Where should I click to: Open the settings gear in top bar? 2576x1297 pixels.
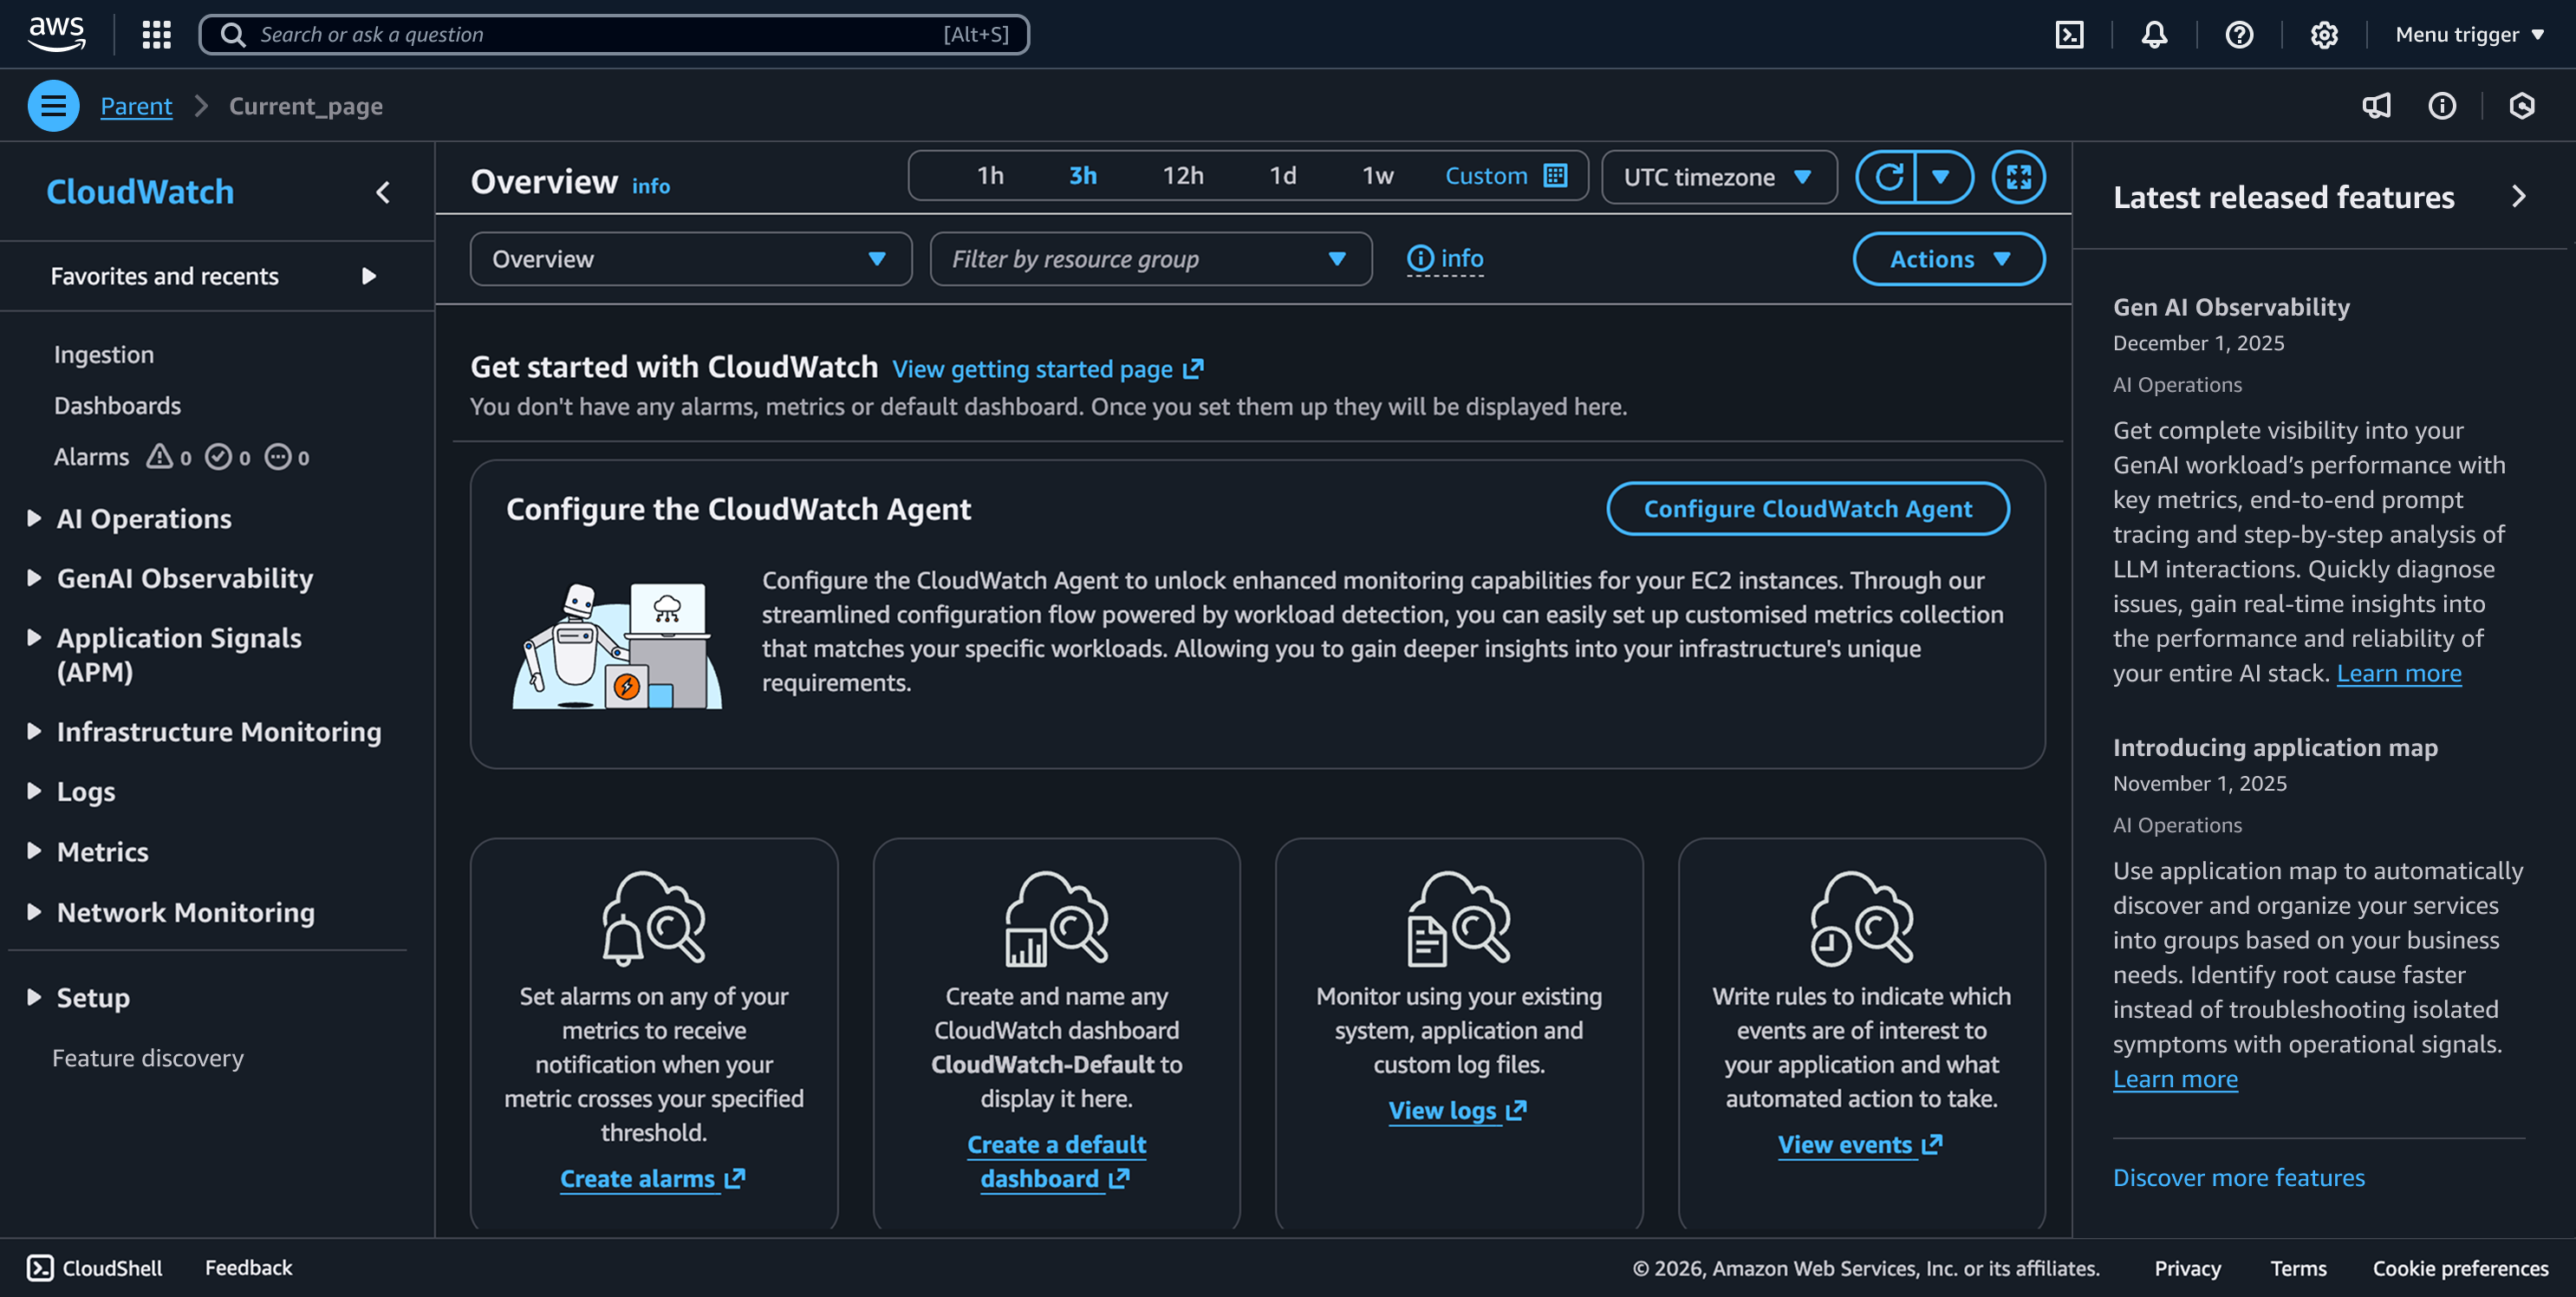(2324, 34)
